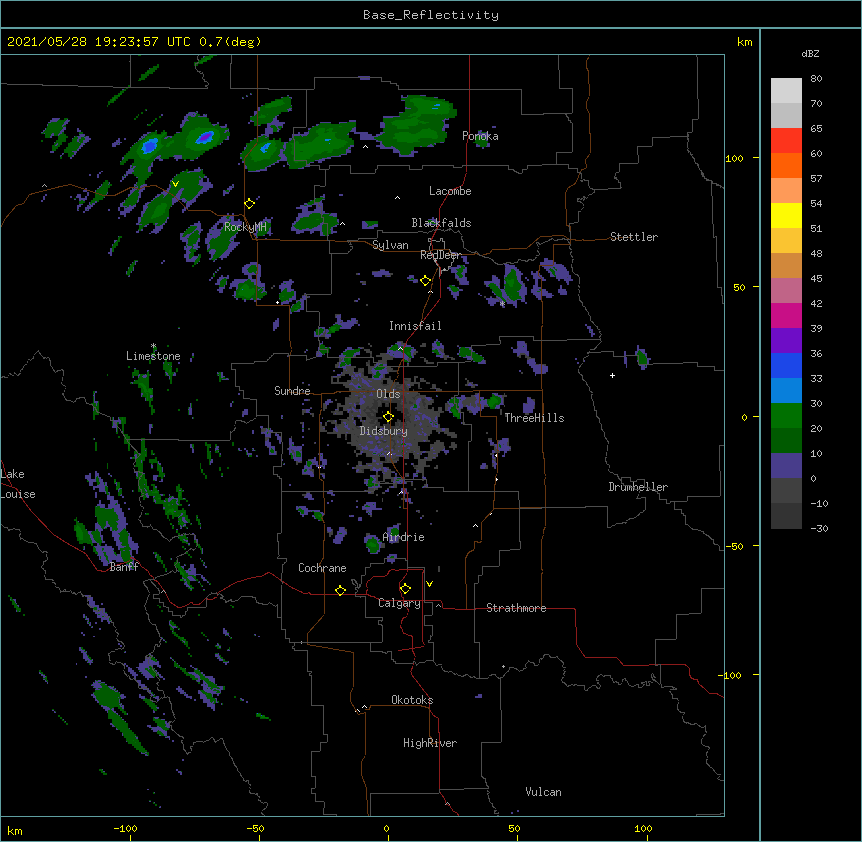Click the -30 value on dBZ legend
This screenshot has height=842, width=862.
click(819, 529)
